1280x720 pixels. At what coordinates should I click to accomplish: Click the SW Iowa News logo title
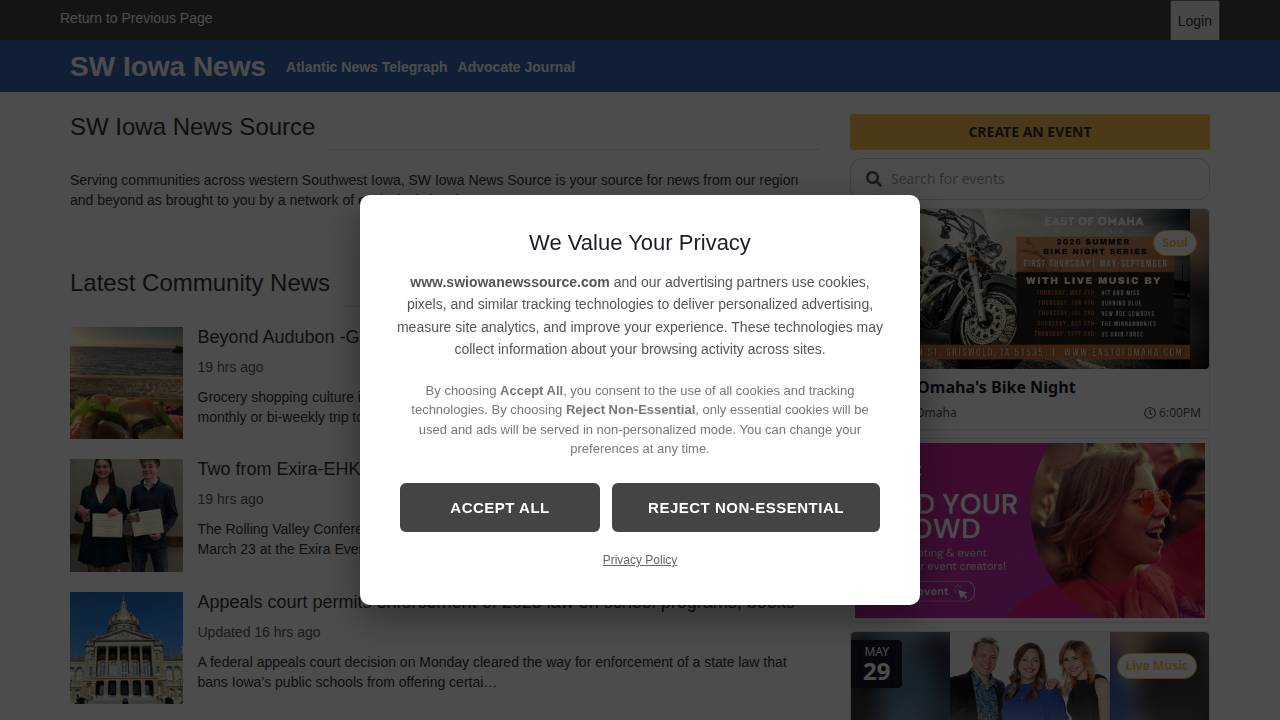click(168, 67)
